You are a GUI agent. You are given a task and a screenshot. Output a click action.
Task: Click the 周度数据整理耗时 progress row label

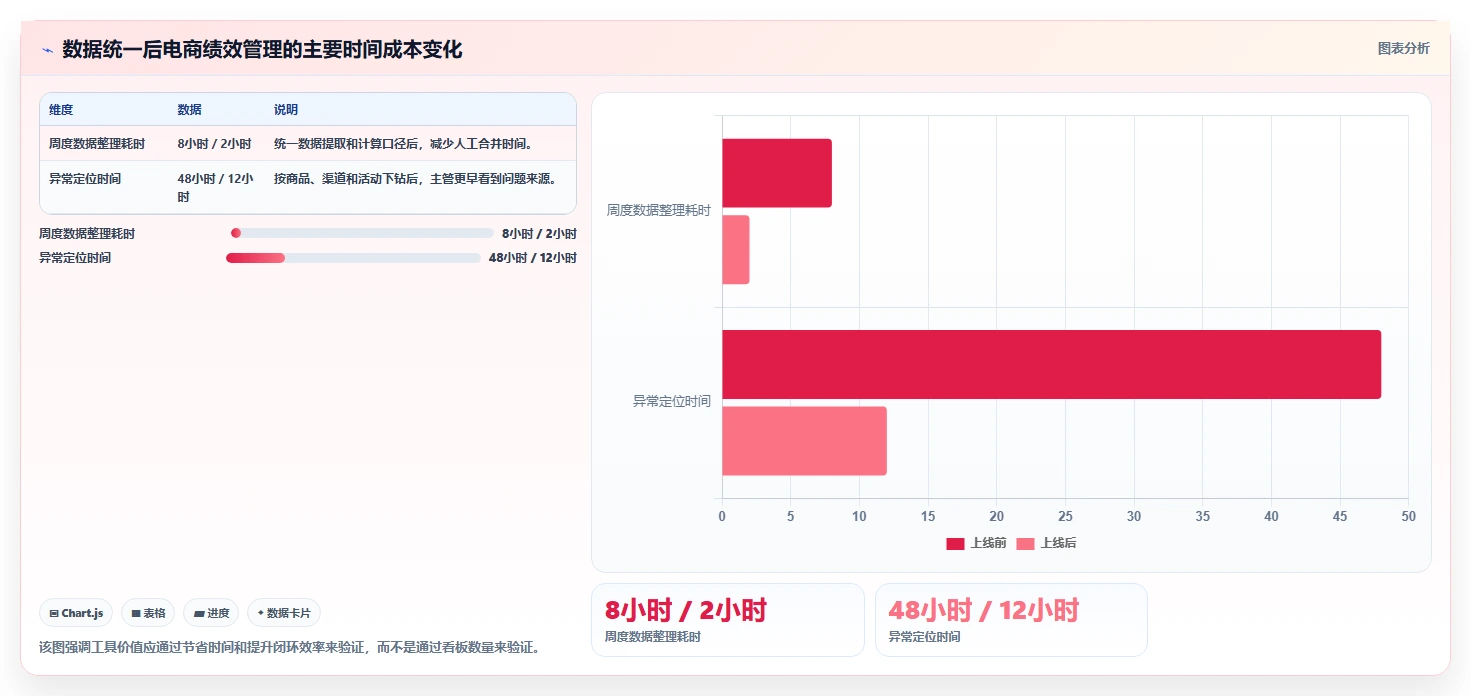click(87, 233)
